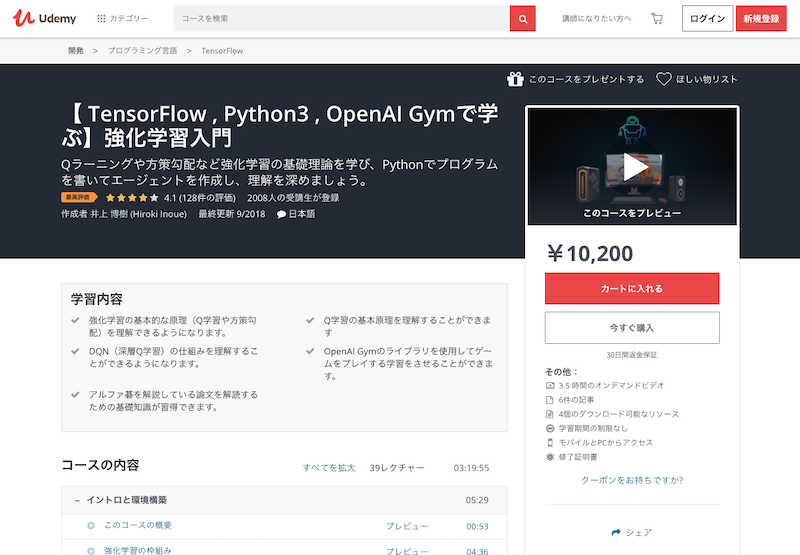Image resolution: width=800 pixels, height=555 pixels.
Task: Go to TensorFlow breadcrumb
Action: click(222, 51)
